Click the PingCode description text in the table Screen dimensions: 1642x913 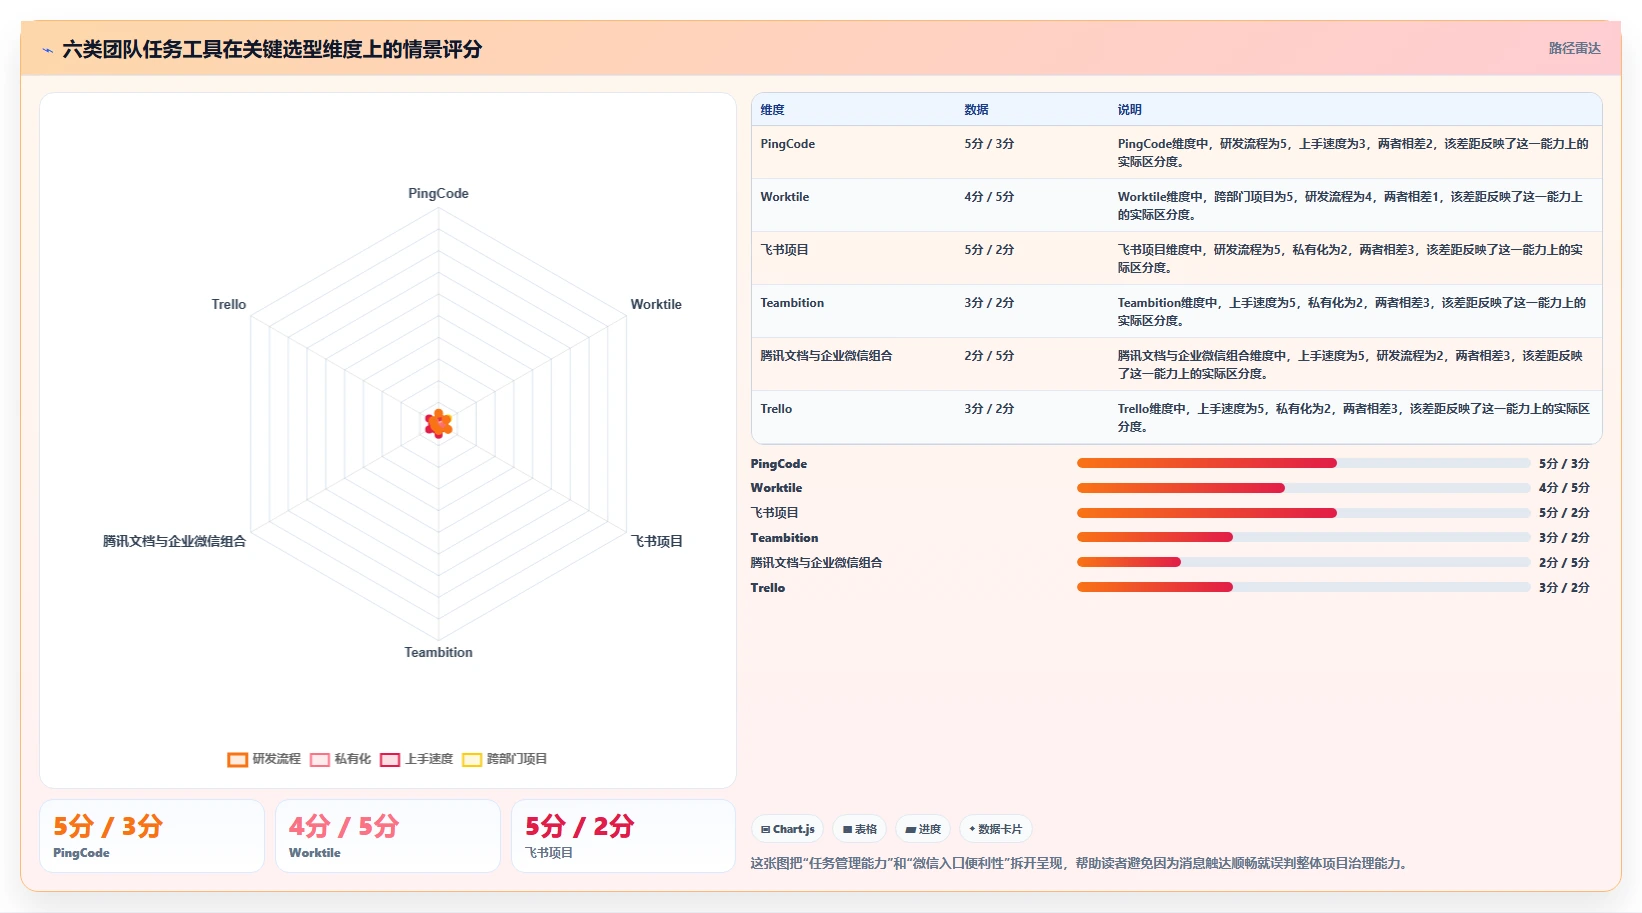click(1352, 153)
